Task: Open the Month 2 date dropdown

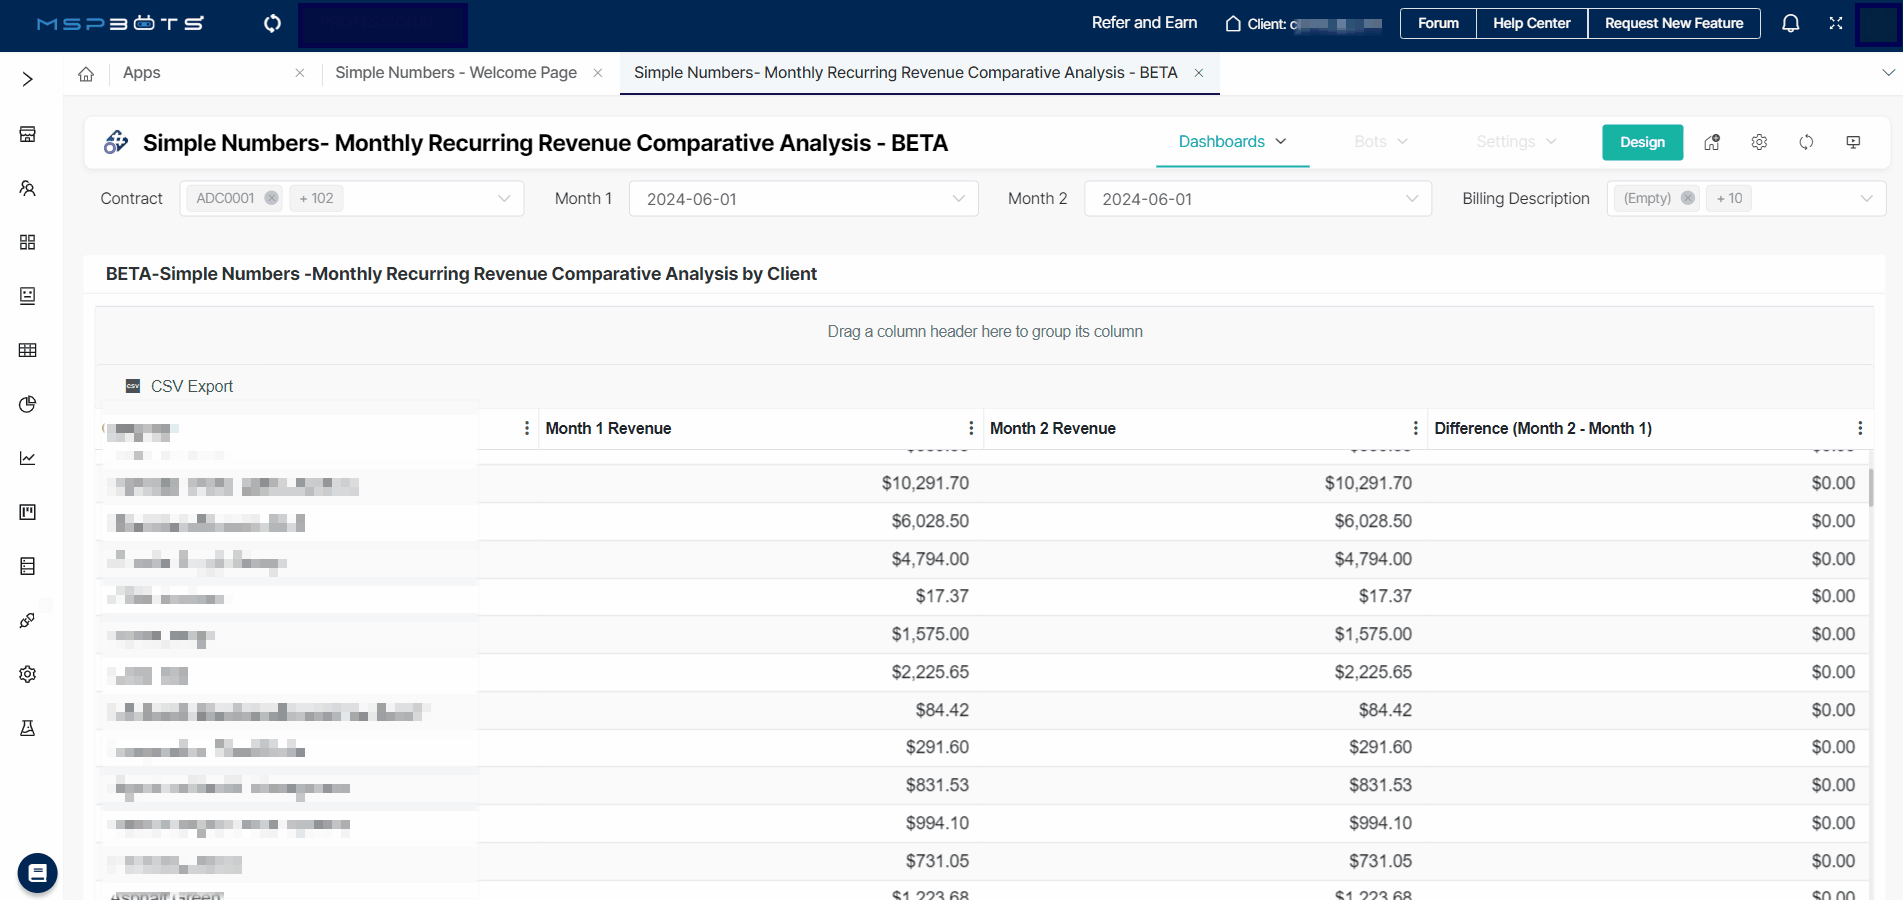Action: click(1258, 198)
